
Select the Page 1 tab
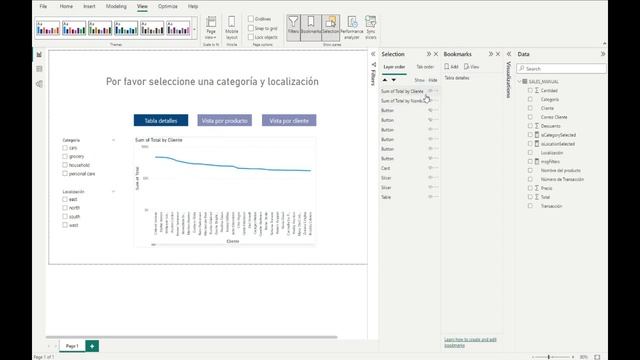pyautogui.click(x=72, y=346)
